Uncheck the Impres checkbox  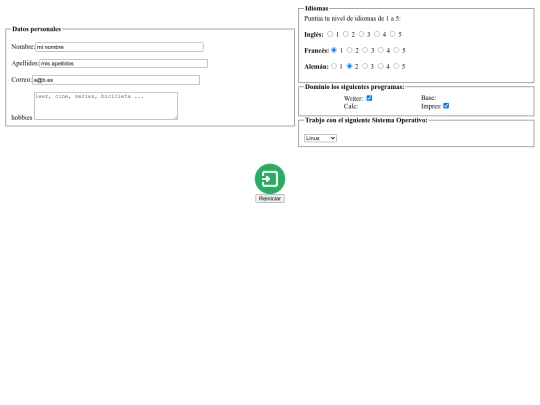(446, 106)
